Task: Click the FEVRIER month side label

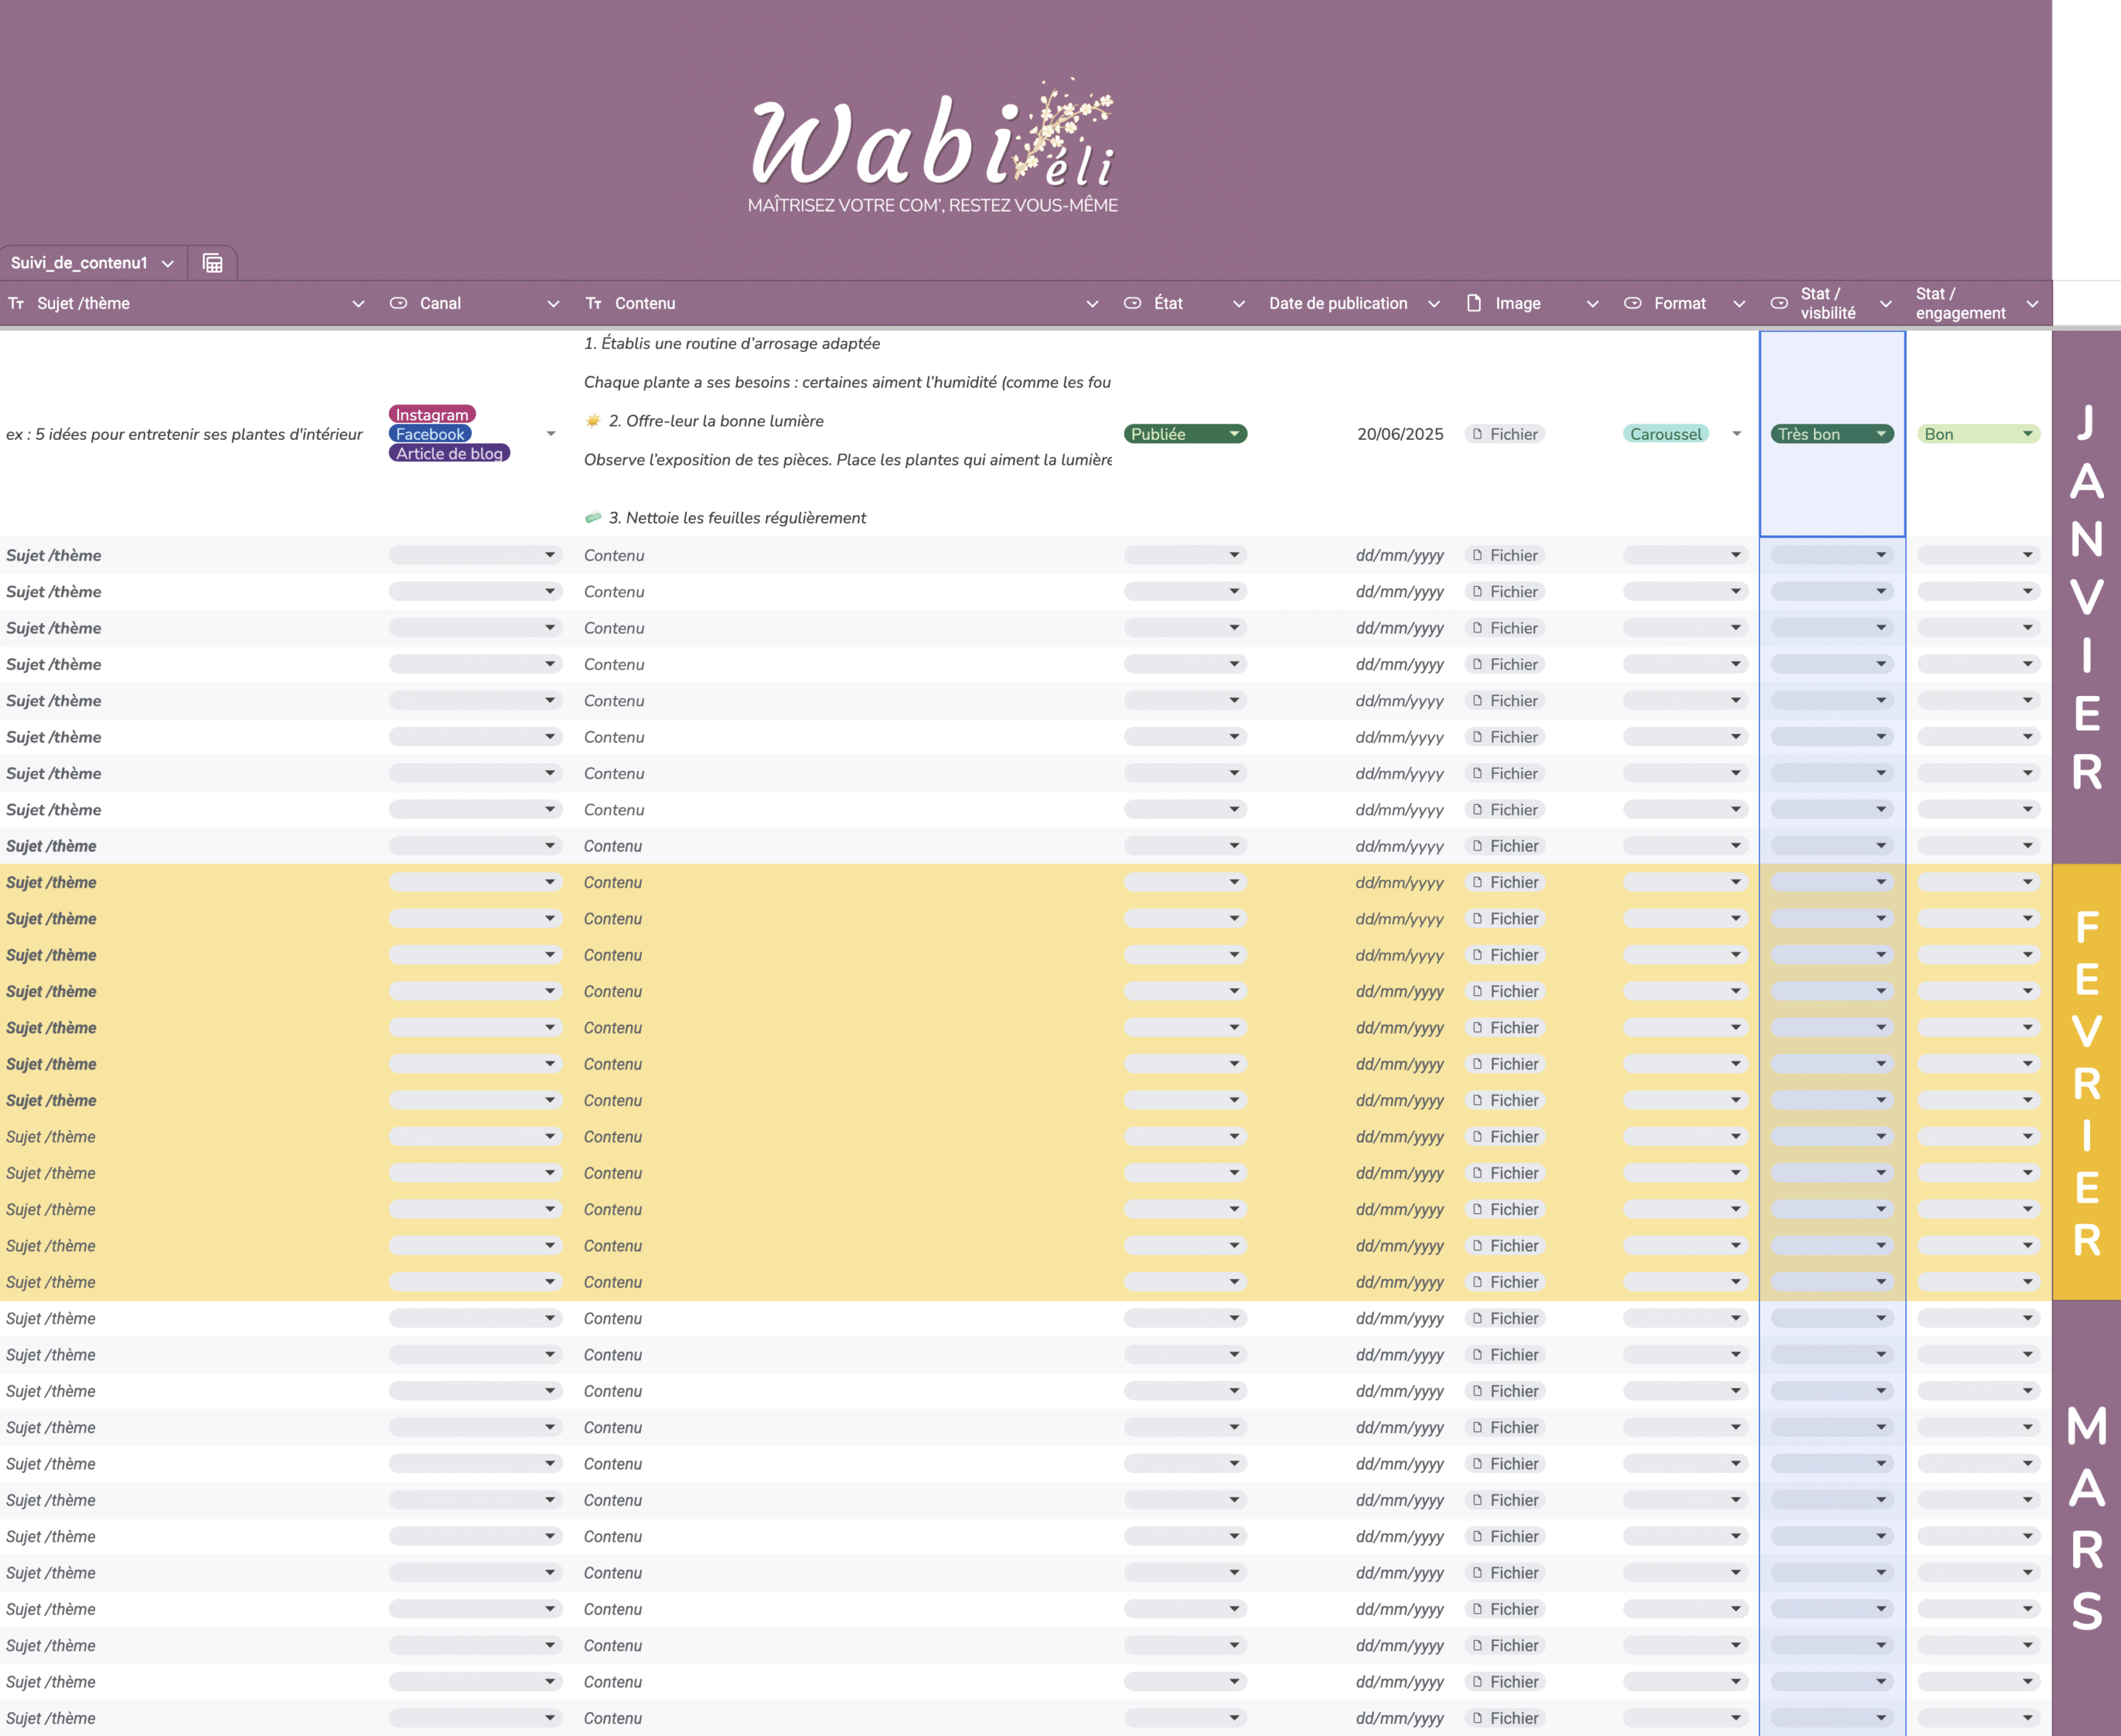Action: coord(2086,1083)
